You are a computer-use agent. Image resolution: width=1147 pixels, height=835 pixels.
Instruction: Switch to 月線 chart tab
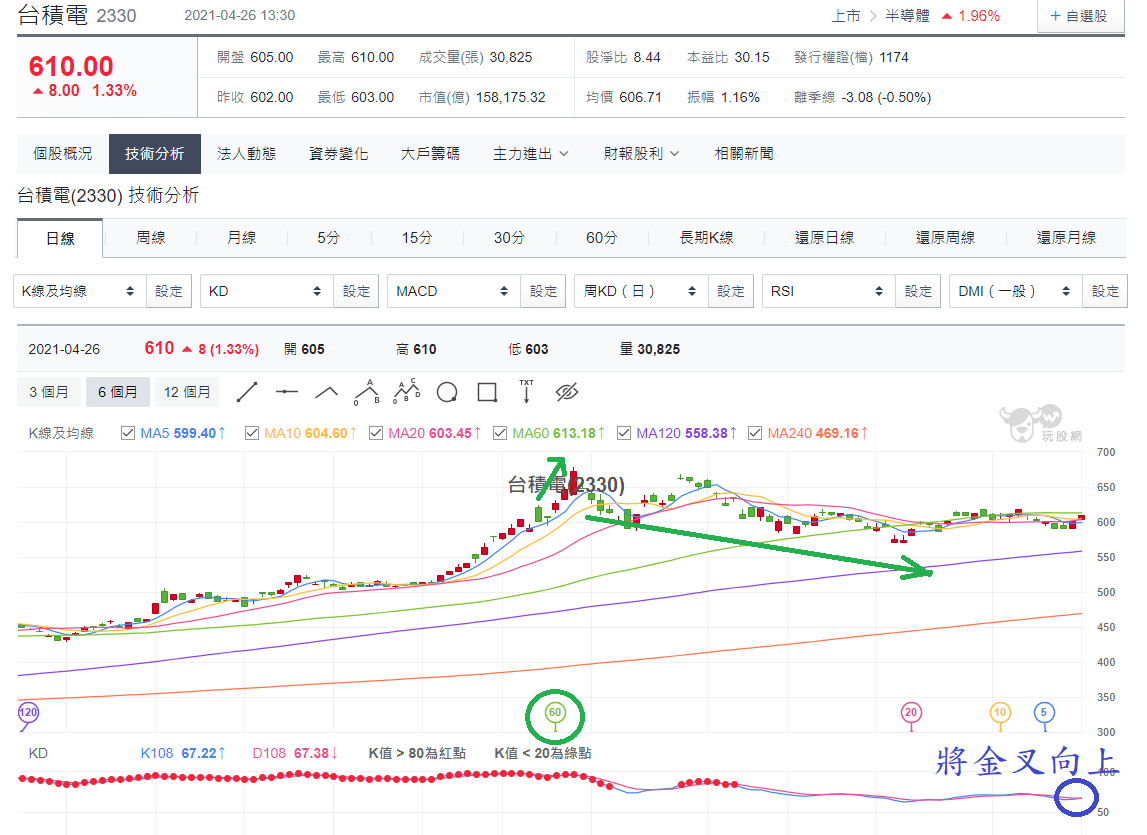[x=241, y=238]
